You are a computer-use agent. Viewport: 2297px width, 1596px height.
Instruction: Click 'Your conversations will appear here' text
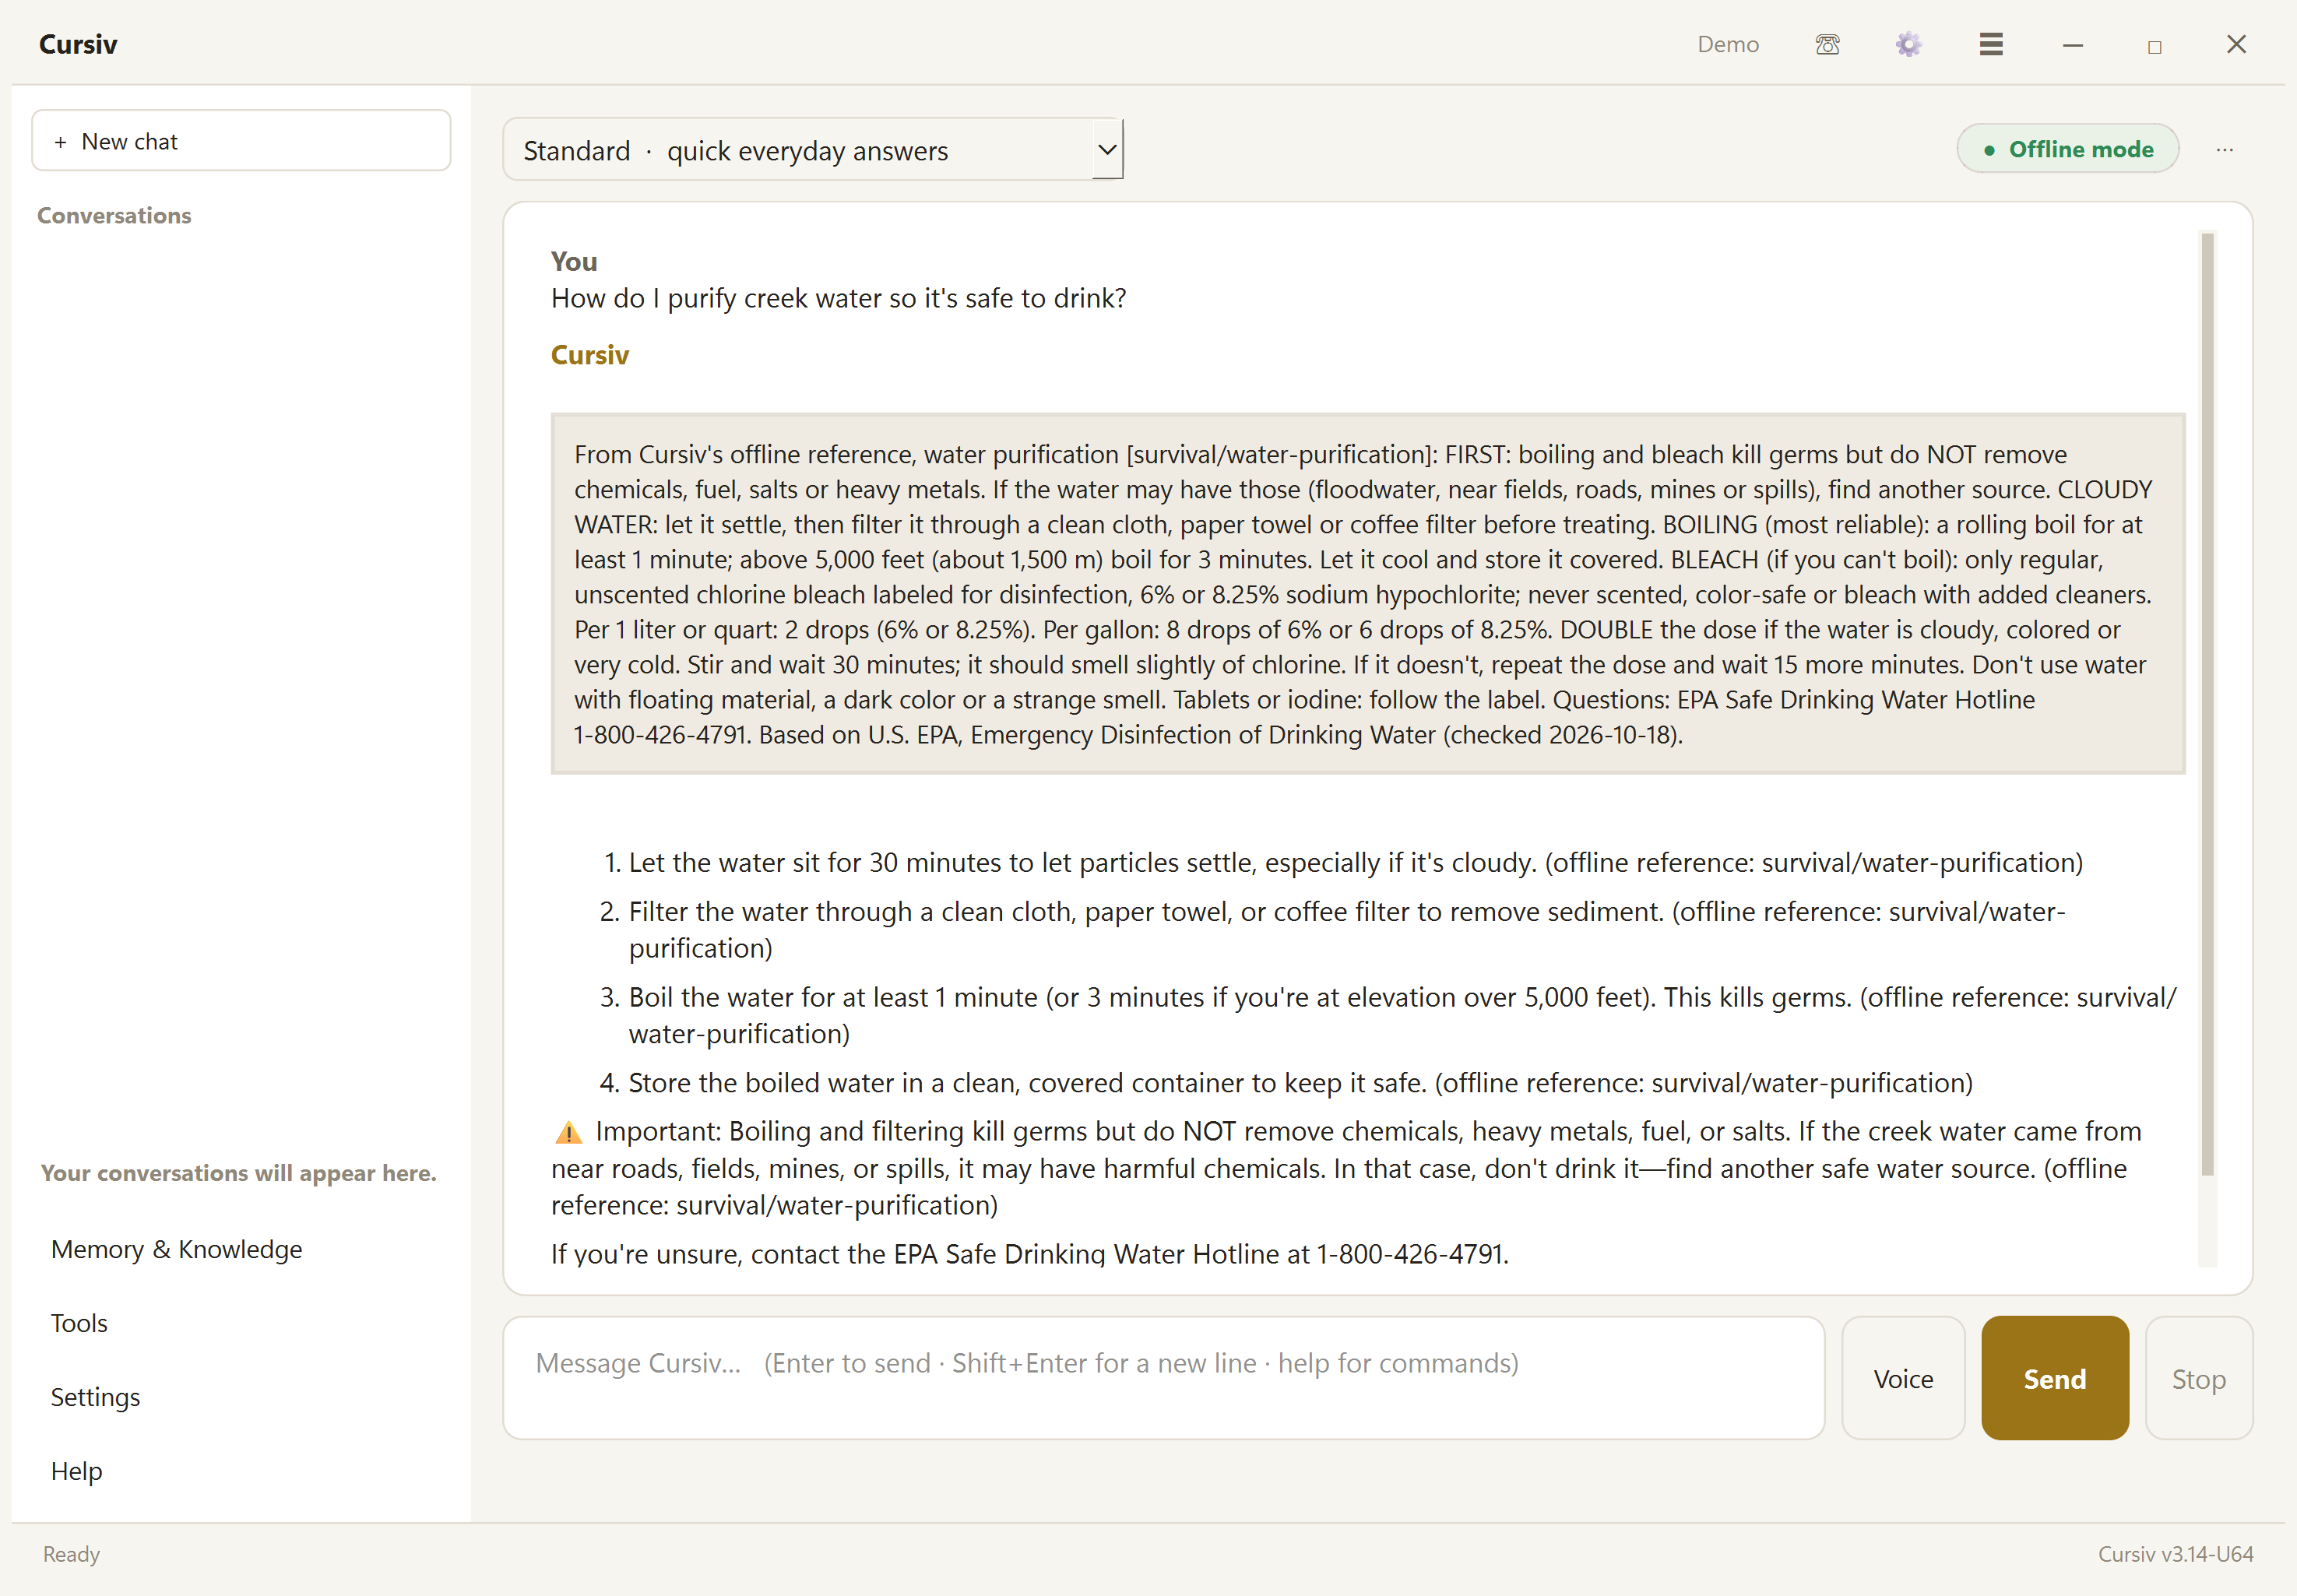point(239,1173)
